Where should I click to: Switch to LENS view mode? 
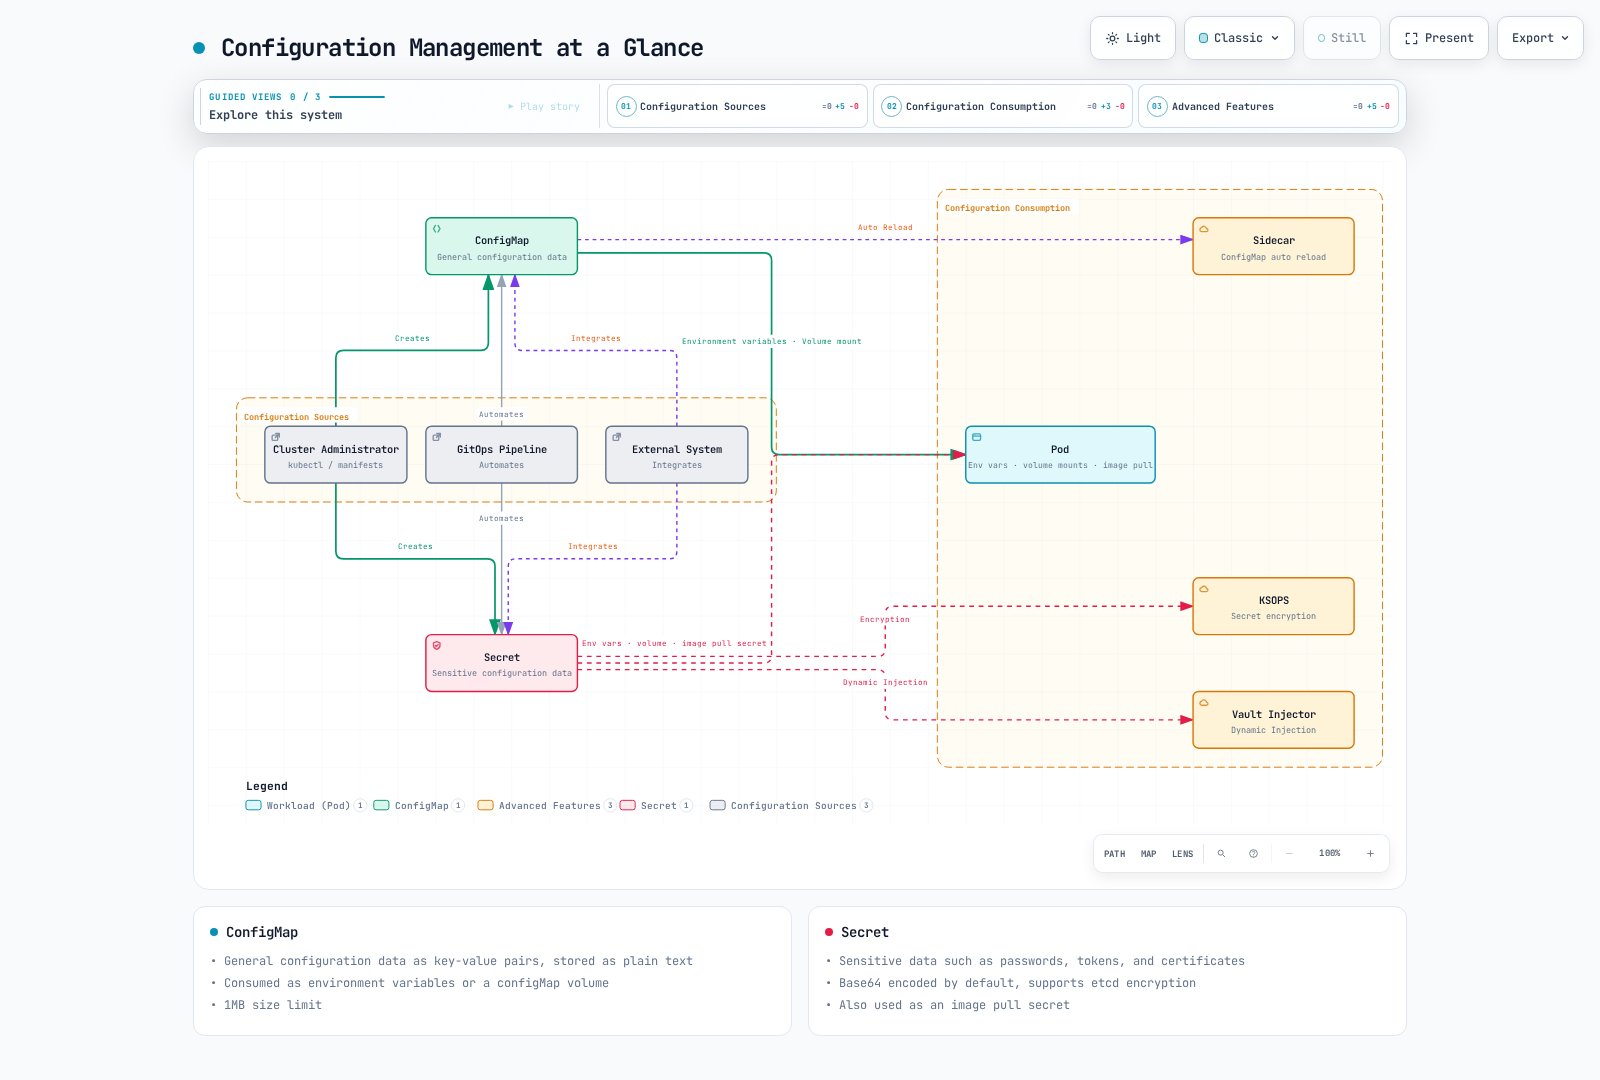pyautogui.click(x=1183, y=854)
